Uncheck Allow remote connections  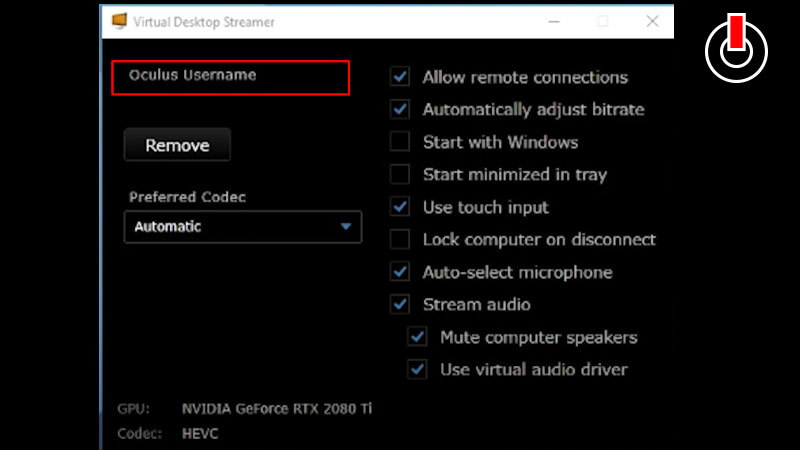click(400, 77)
